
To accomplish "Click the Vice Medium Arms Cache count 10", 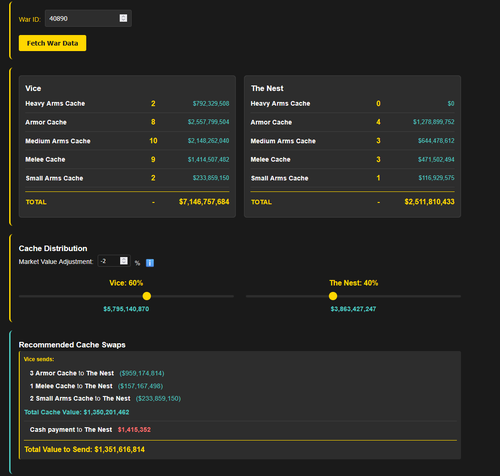I will (153, 141).
